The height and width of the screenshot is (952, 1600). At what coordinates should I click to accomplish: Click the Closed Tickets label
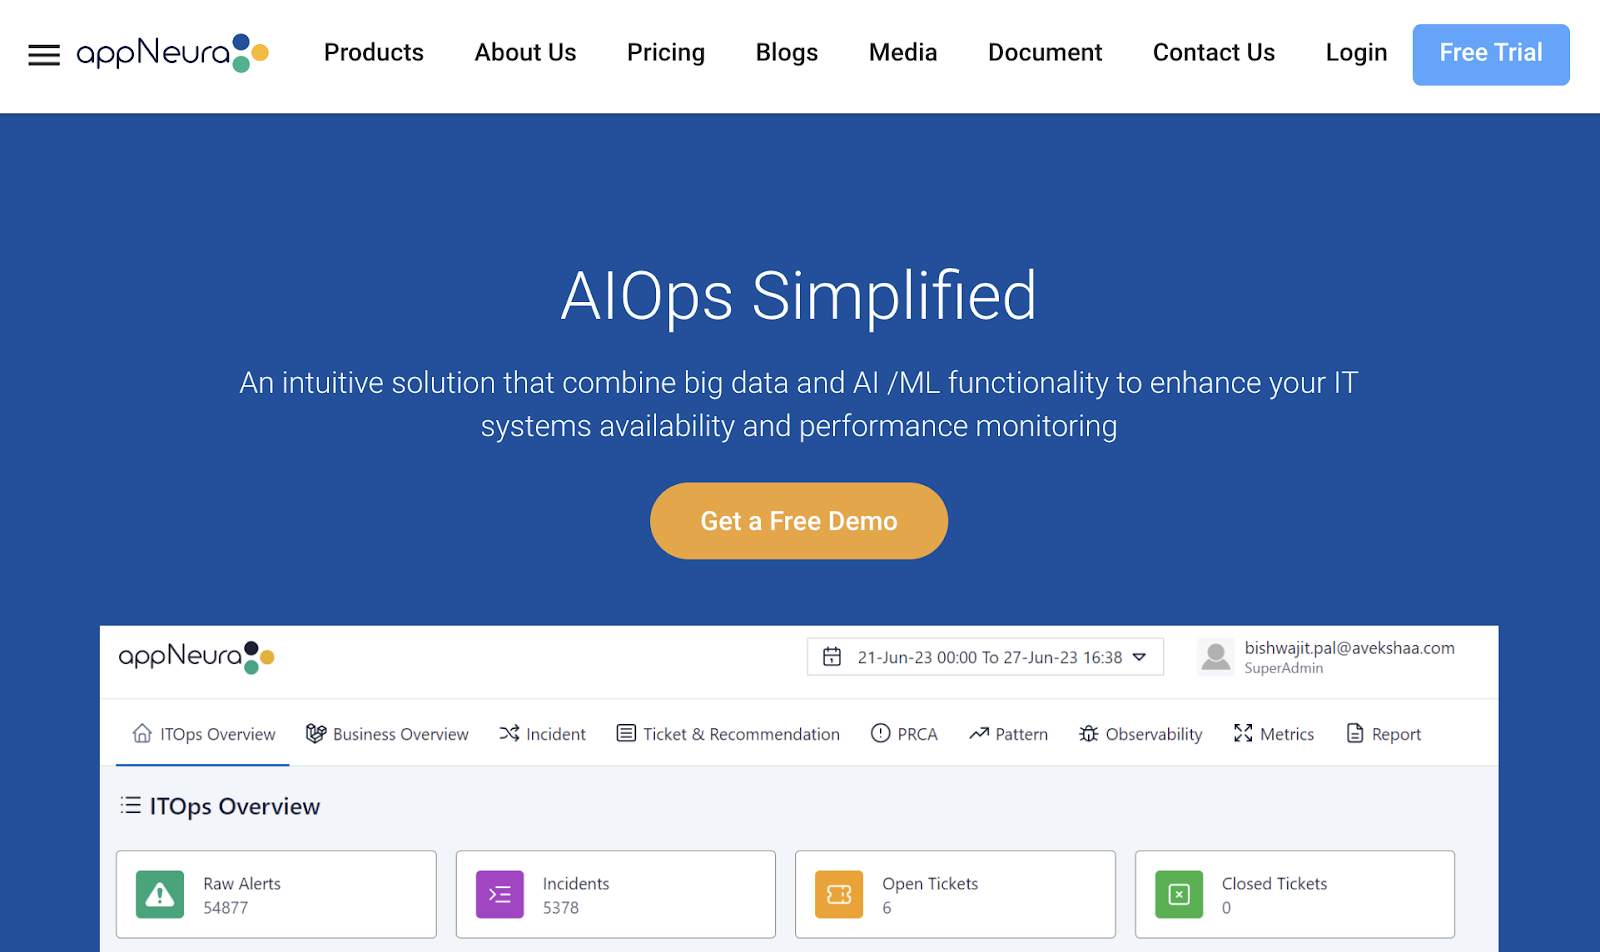pyautogui.click(x=1275, y=884)
